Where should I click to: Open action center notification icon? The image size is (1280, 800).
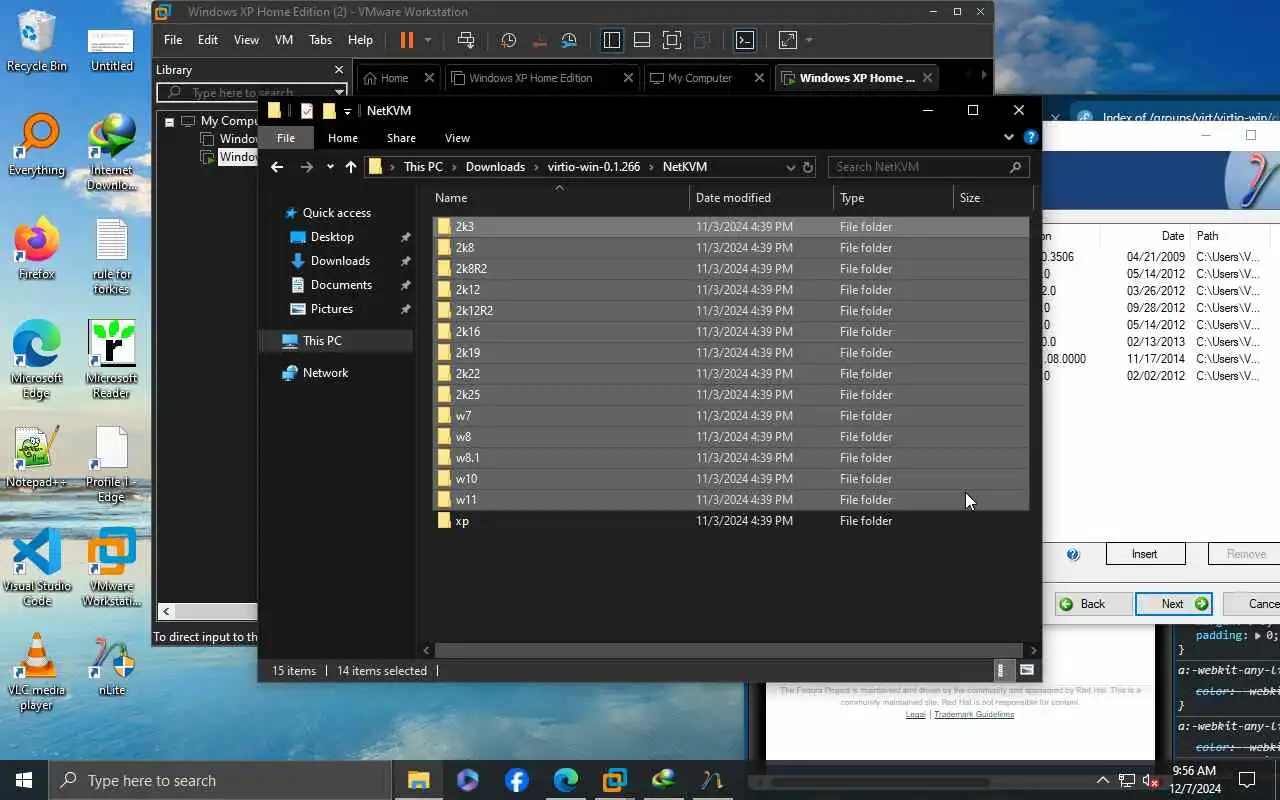coord(1247,780)
